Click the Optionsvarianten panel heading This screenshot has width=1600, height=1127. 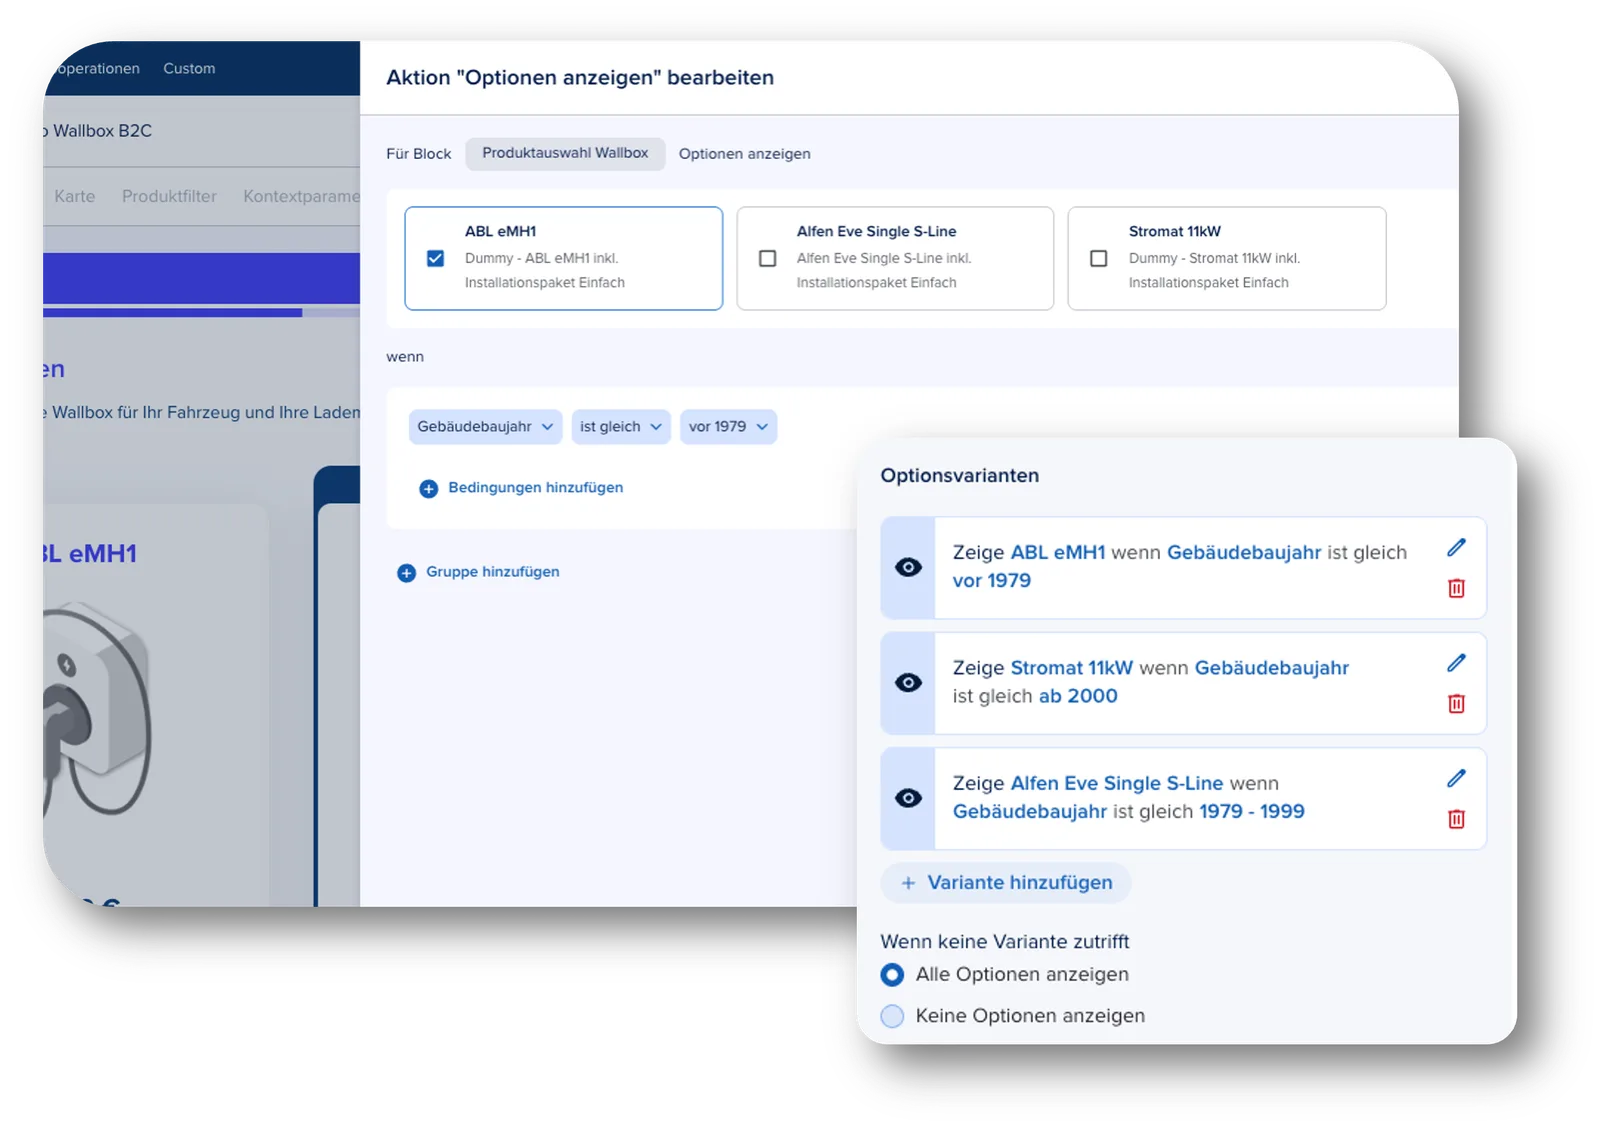pos(960,476)
